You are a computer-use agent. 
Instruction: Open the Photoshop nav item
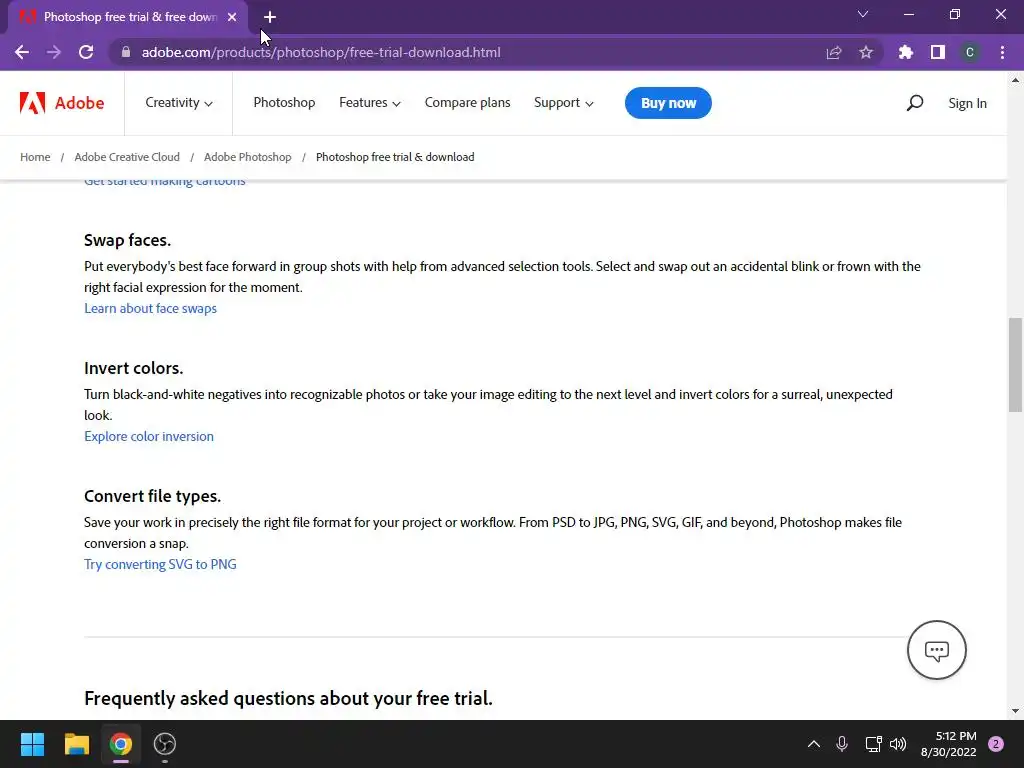[284, 103]
